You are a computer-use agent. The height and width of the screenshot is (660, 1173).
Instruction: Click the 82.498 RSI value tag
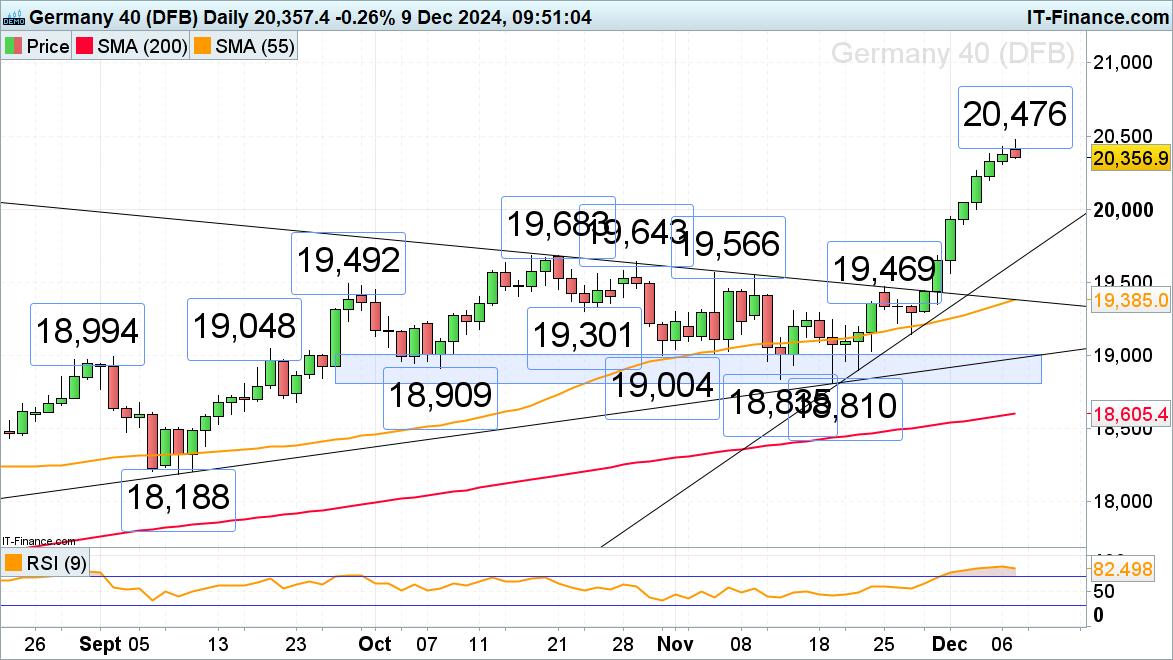pyautogui.click(x=1130, y=569)
